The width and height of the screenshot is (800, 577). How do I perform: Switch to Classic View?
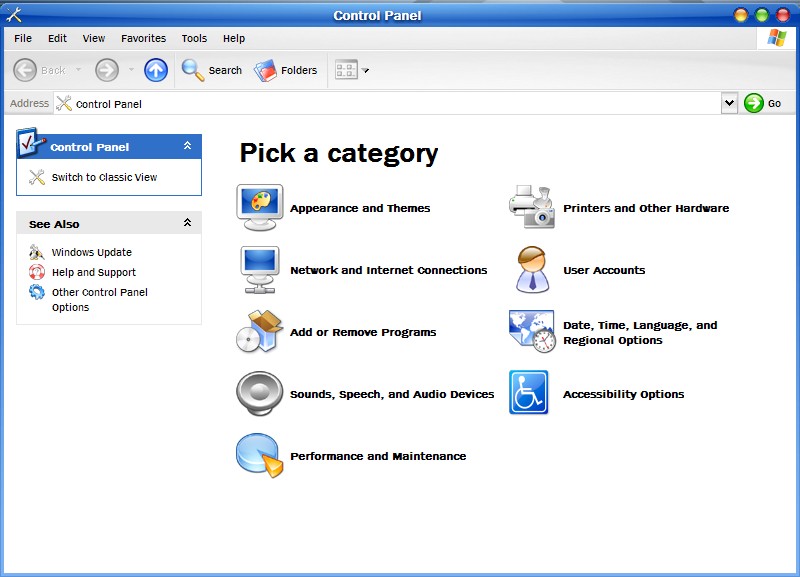[x=104, y=177]
